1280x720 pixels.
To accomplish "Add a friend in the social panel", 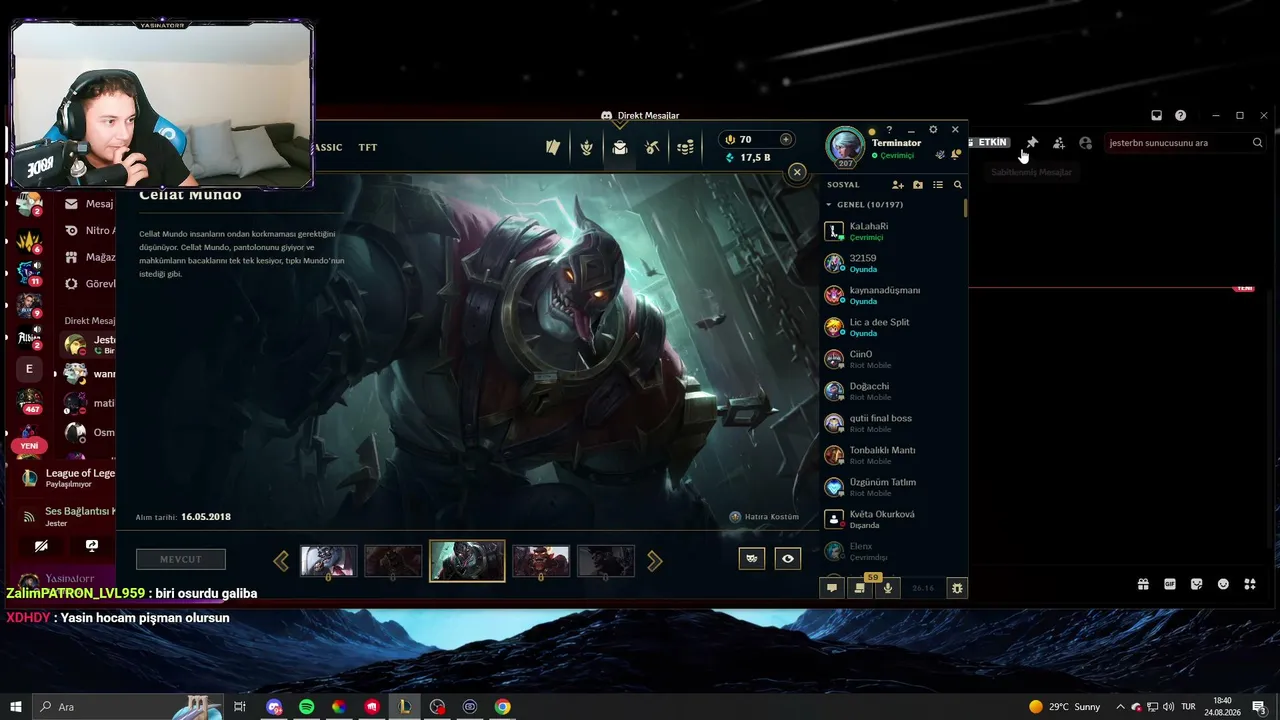I will [x=897, y=185].
